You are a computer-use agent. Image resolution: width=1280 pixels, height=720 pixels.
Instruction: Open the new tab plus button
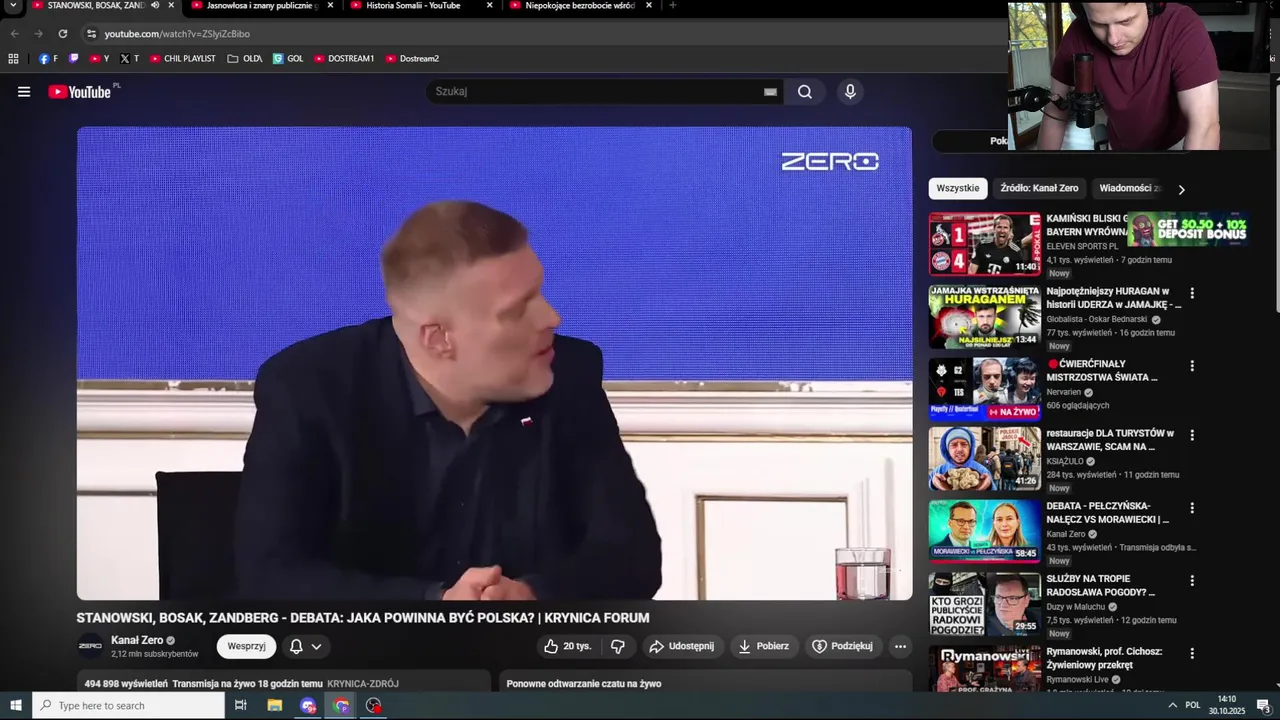[672, 6]
